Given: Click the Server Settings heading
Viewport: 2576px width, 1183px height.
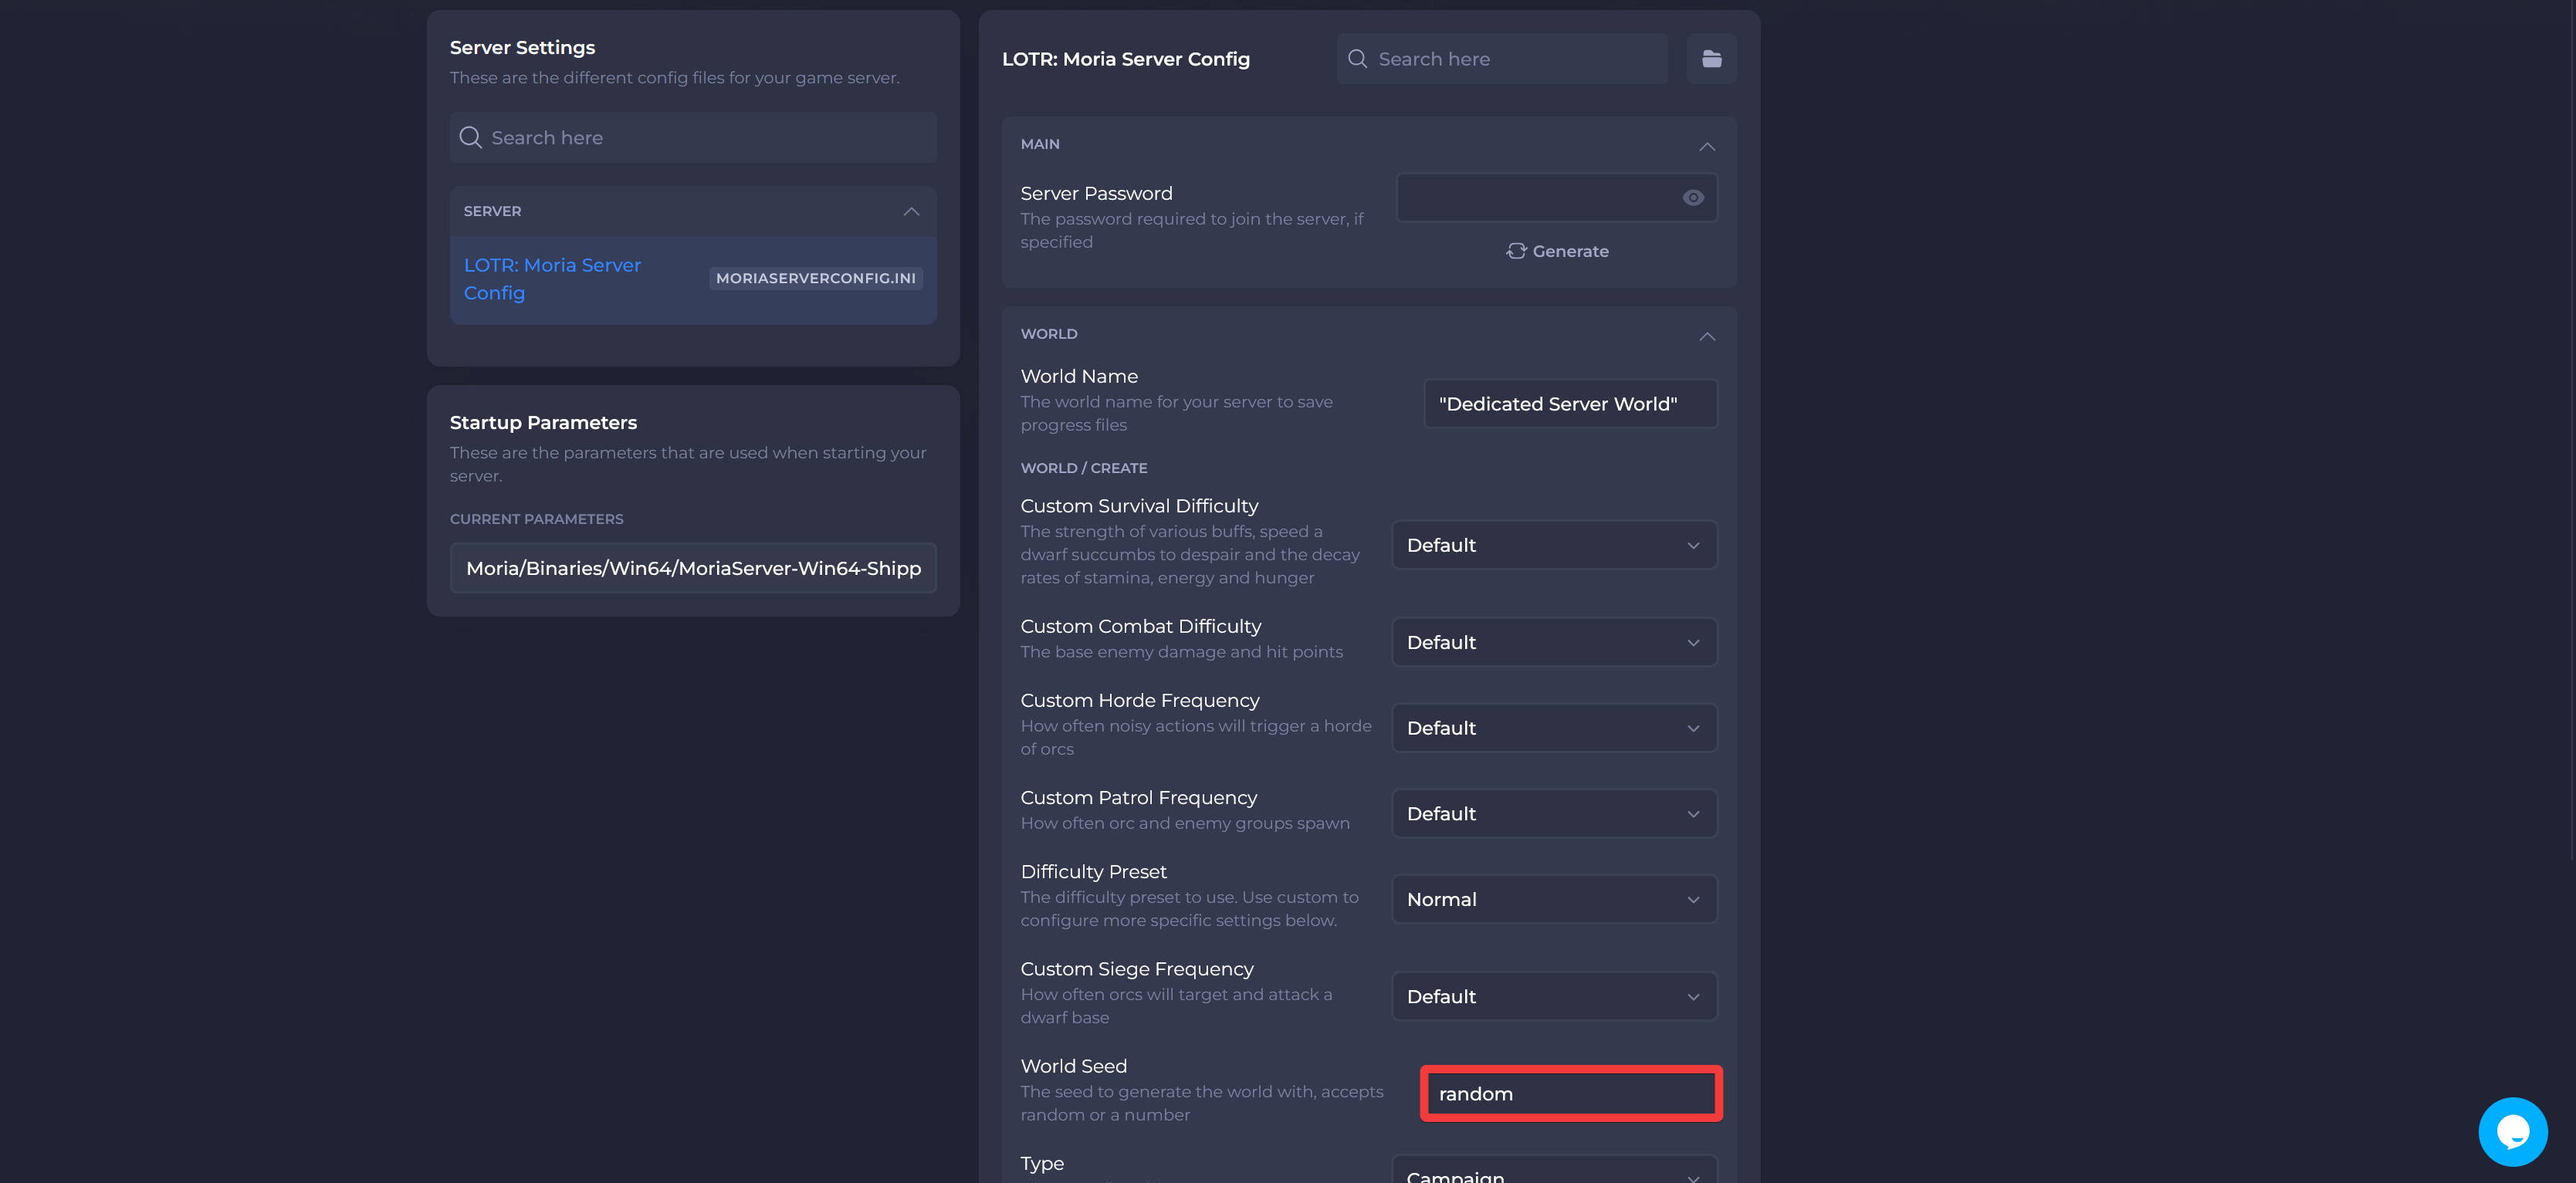Looking at the screenshot, I should [522, 47].
